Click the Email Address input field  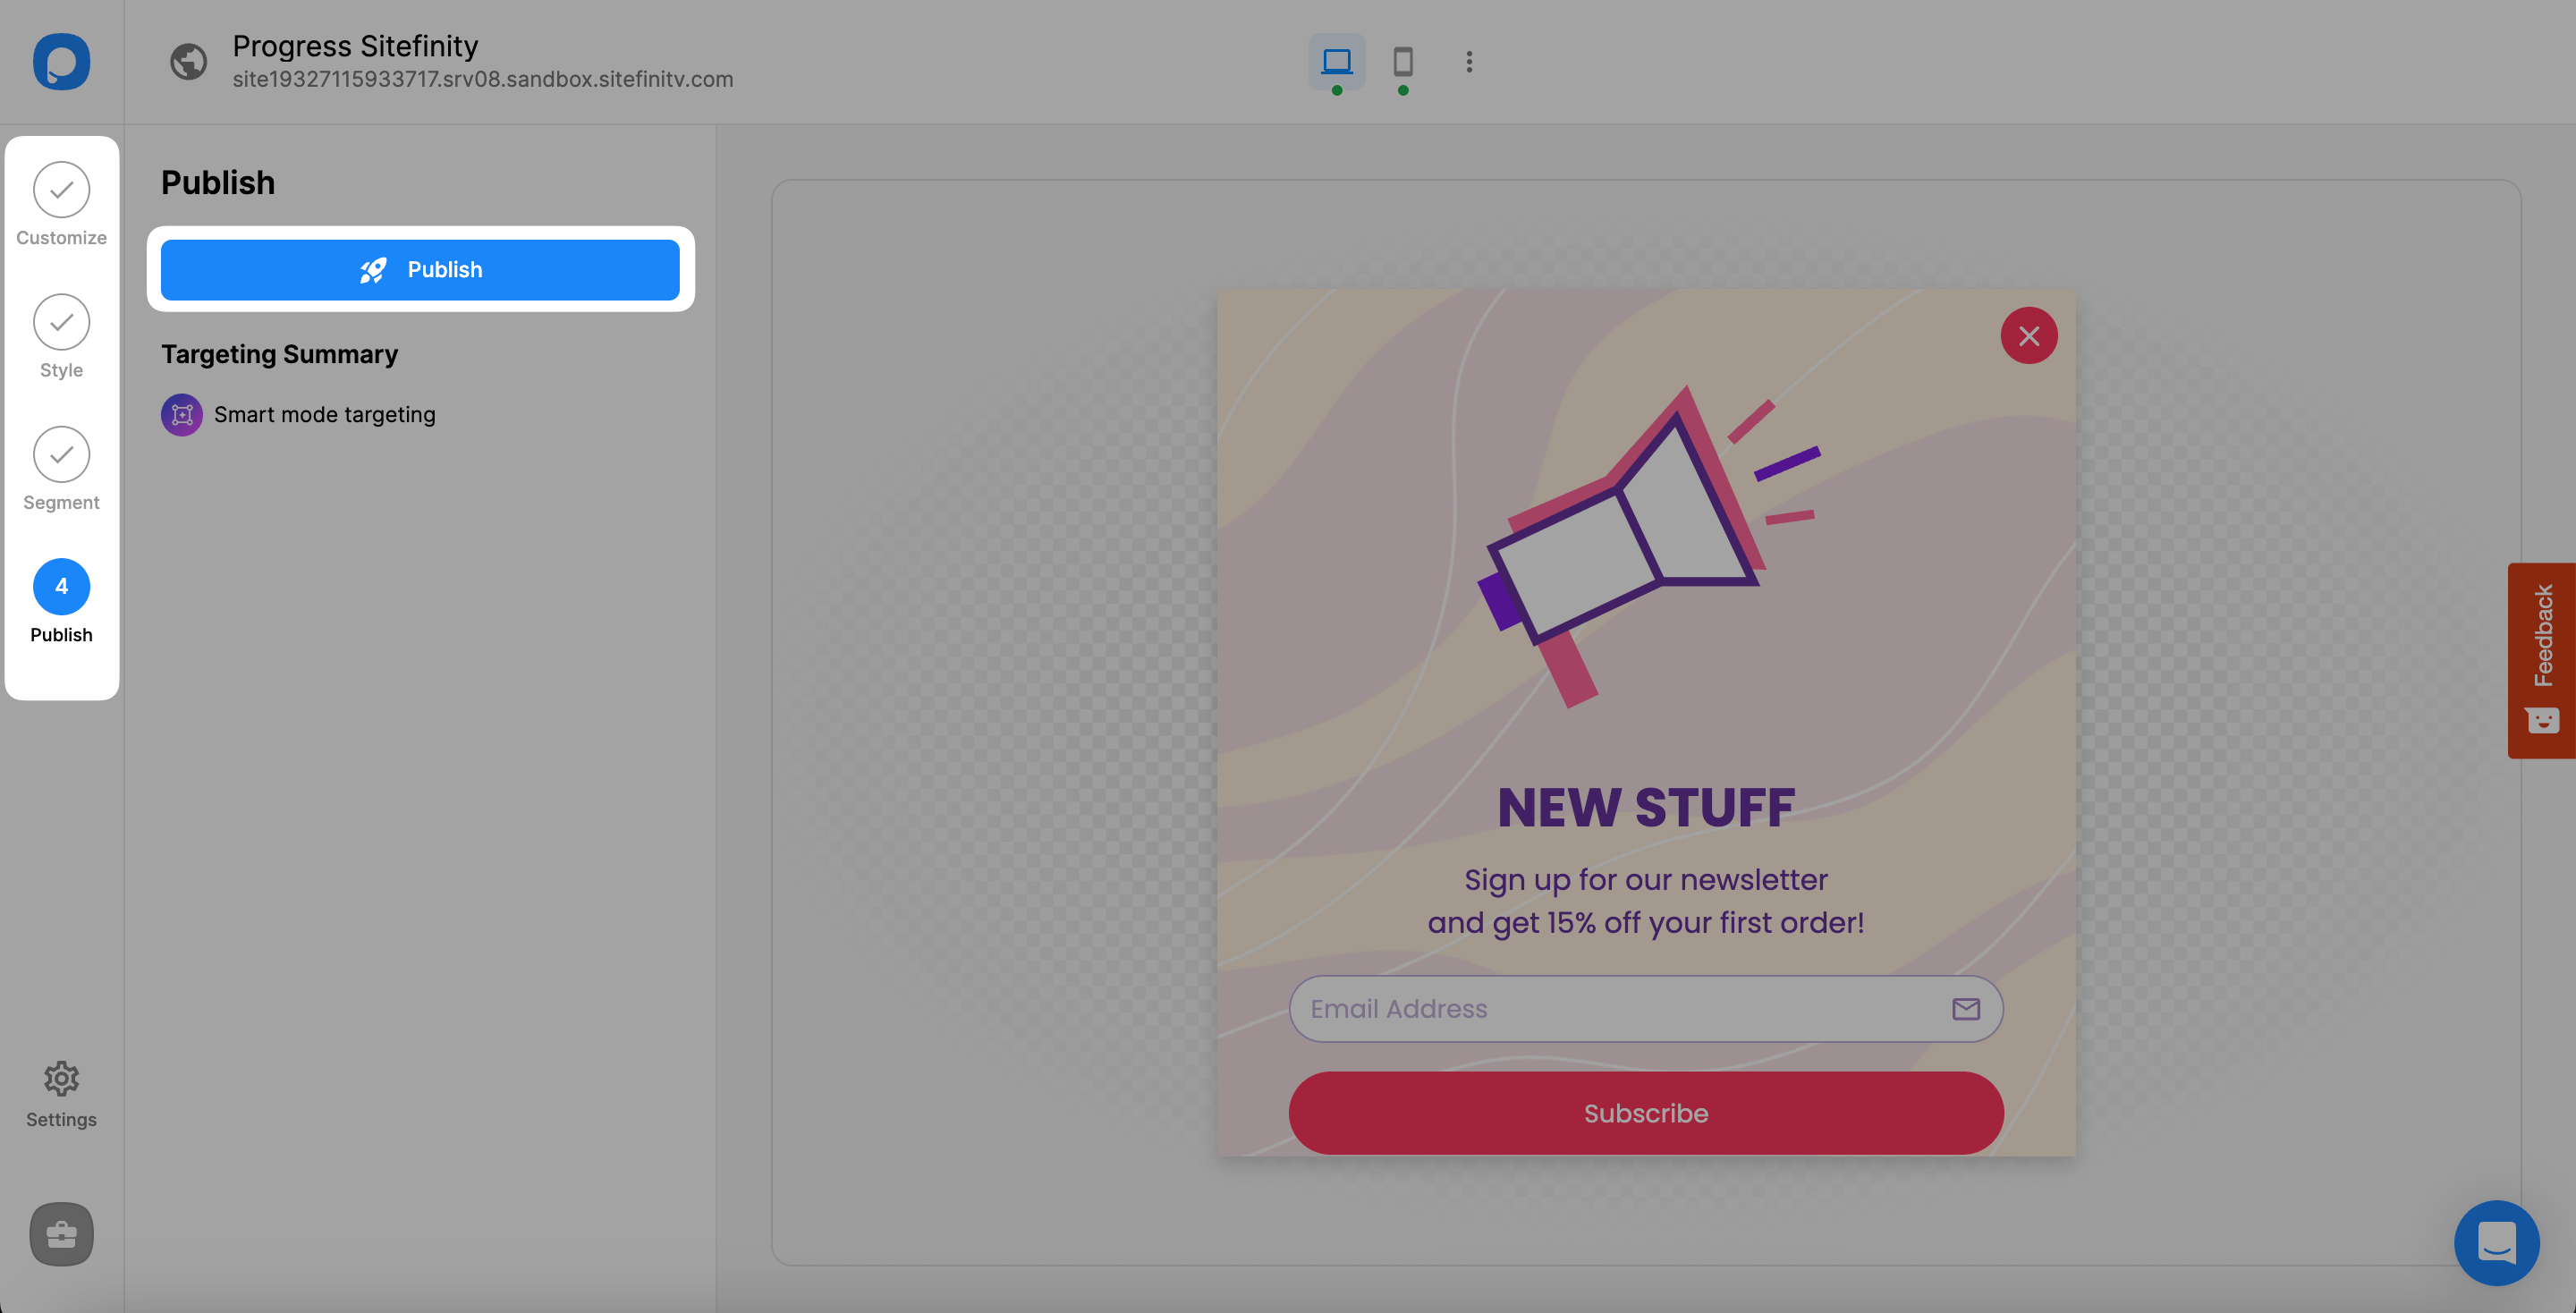pyautogui.click(x=1646, y=1008)
